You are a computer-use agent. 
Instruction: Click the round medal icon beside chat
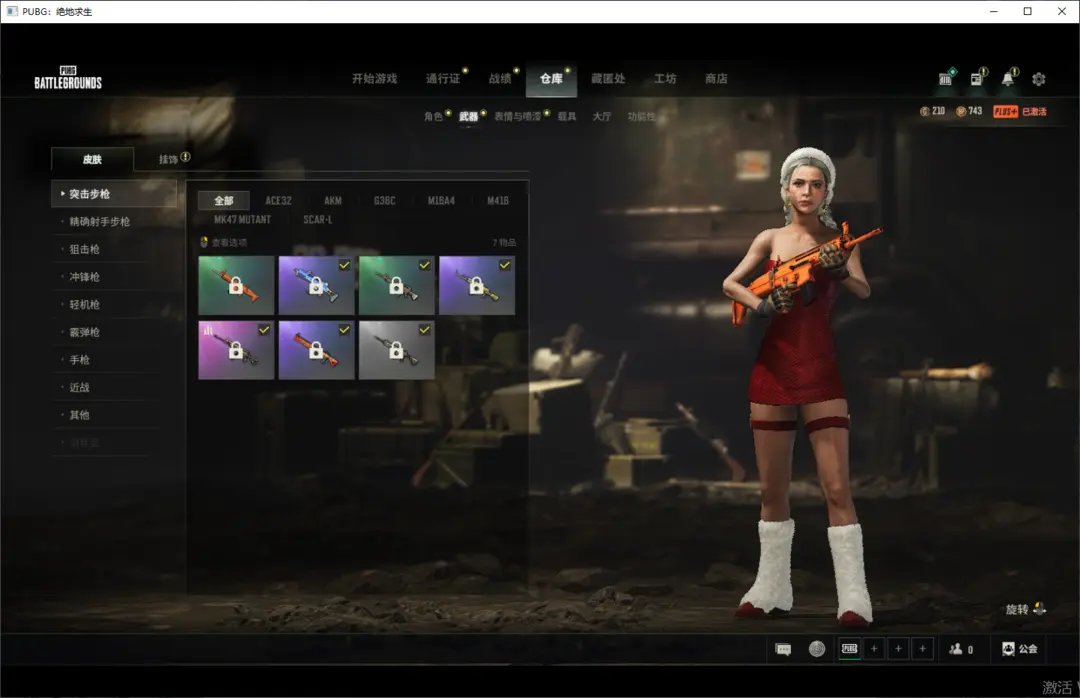point(817,649)
